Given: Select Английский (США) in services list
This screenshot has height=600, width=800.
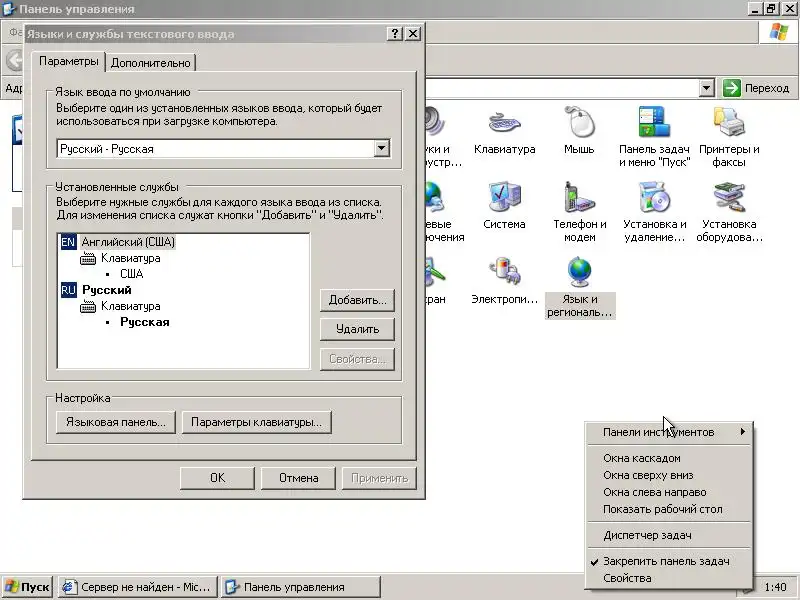Looking at the screenshot, I should [128, 242].
